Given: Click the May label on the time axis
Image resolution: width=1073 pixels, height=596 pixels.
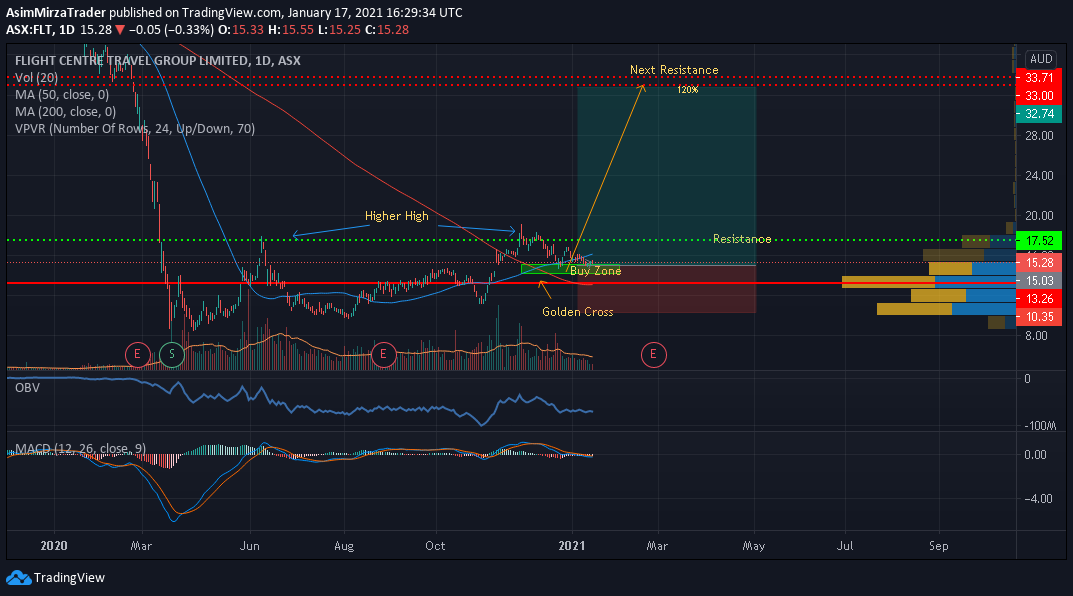Looking at the screenshot, I should pos(753,546).
